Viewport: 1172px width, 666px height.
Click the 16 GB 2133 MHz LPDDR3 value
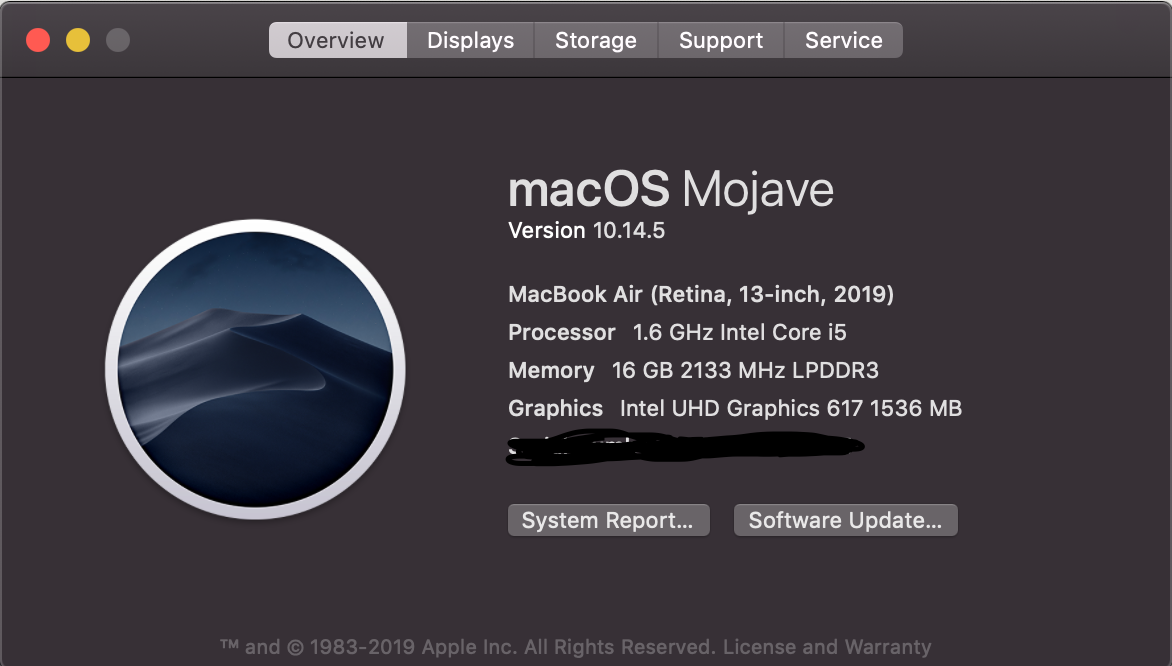(x=745, y=371)
